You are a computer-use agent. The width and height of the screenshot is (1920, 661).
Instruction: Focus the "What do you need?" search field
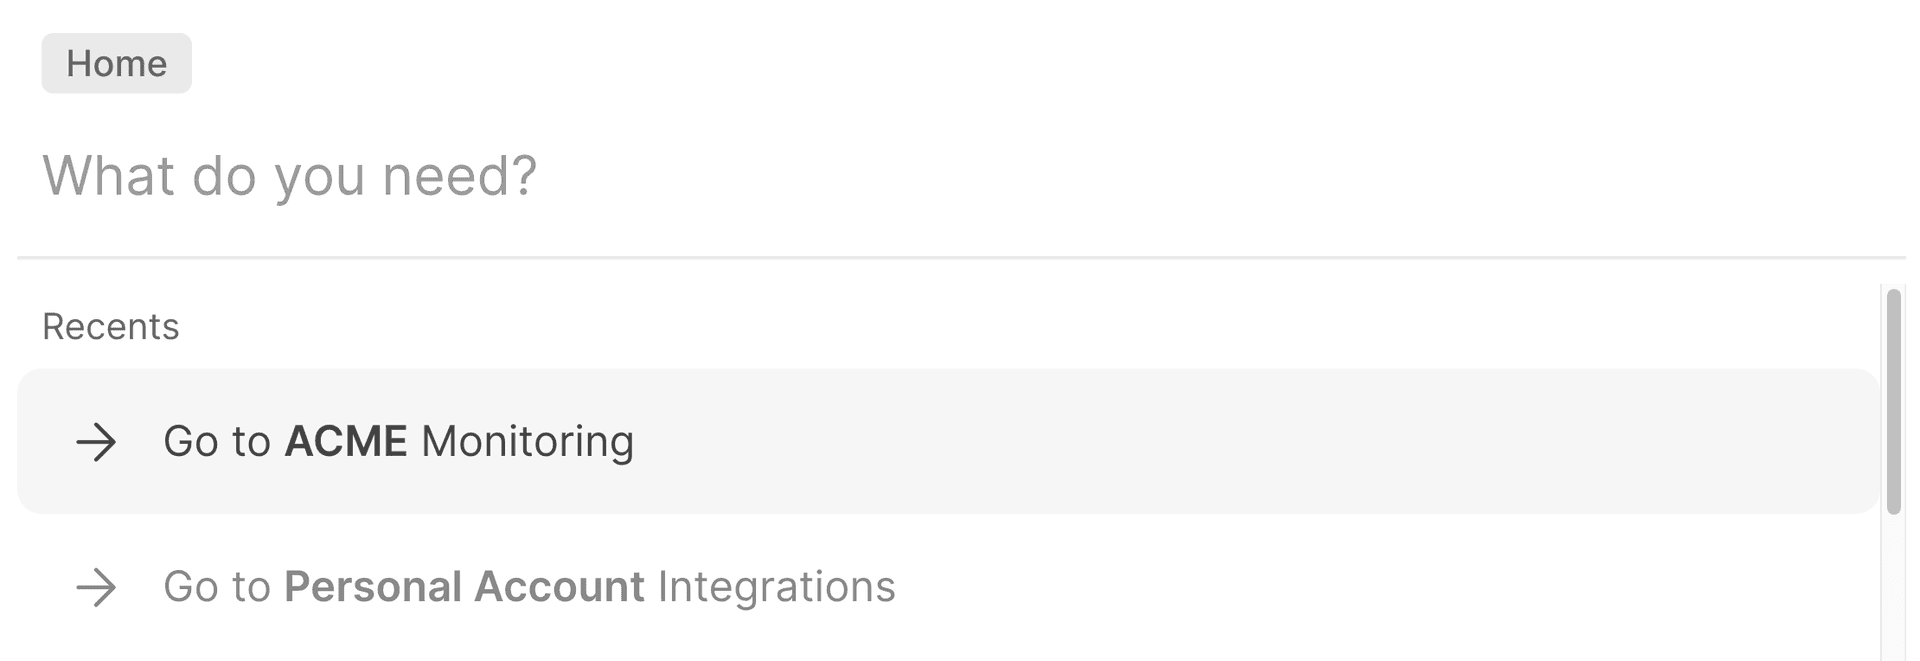coord(290,176)
